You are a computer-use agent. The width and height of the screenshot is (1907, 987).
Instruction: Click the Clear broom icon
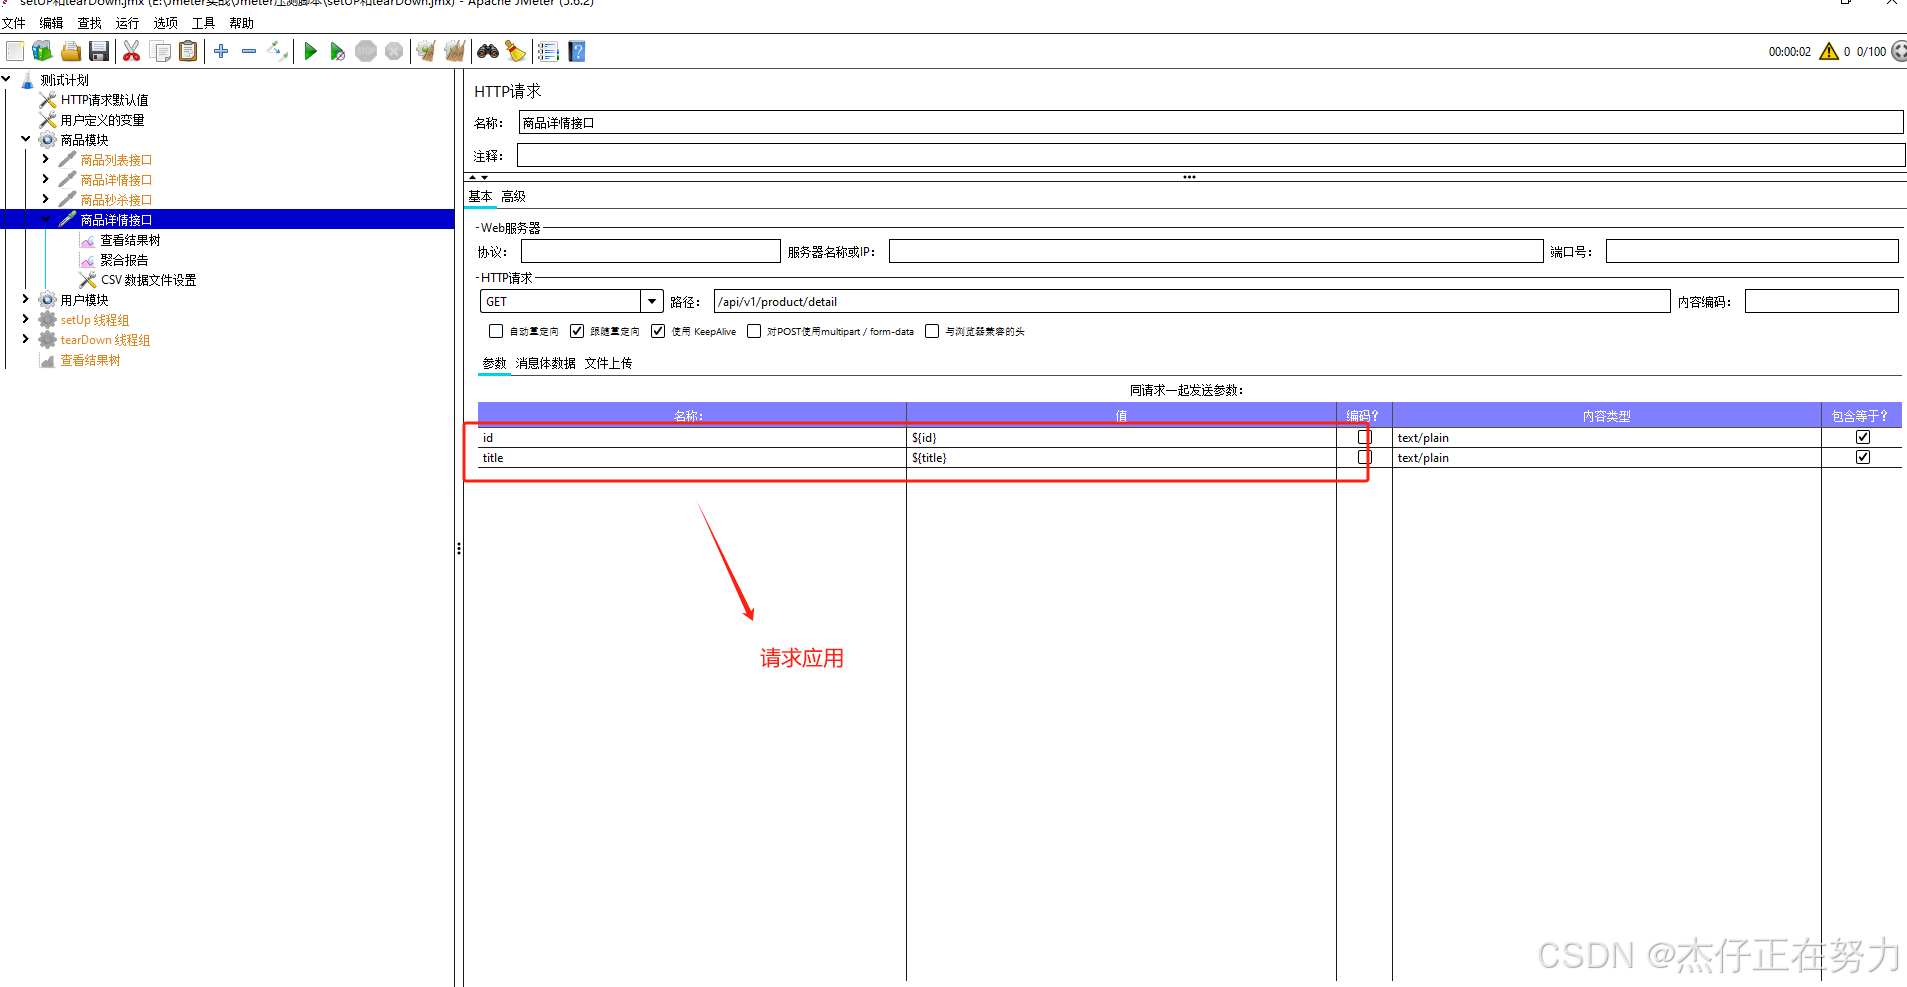tap(427, 51)
